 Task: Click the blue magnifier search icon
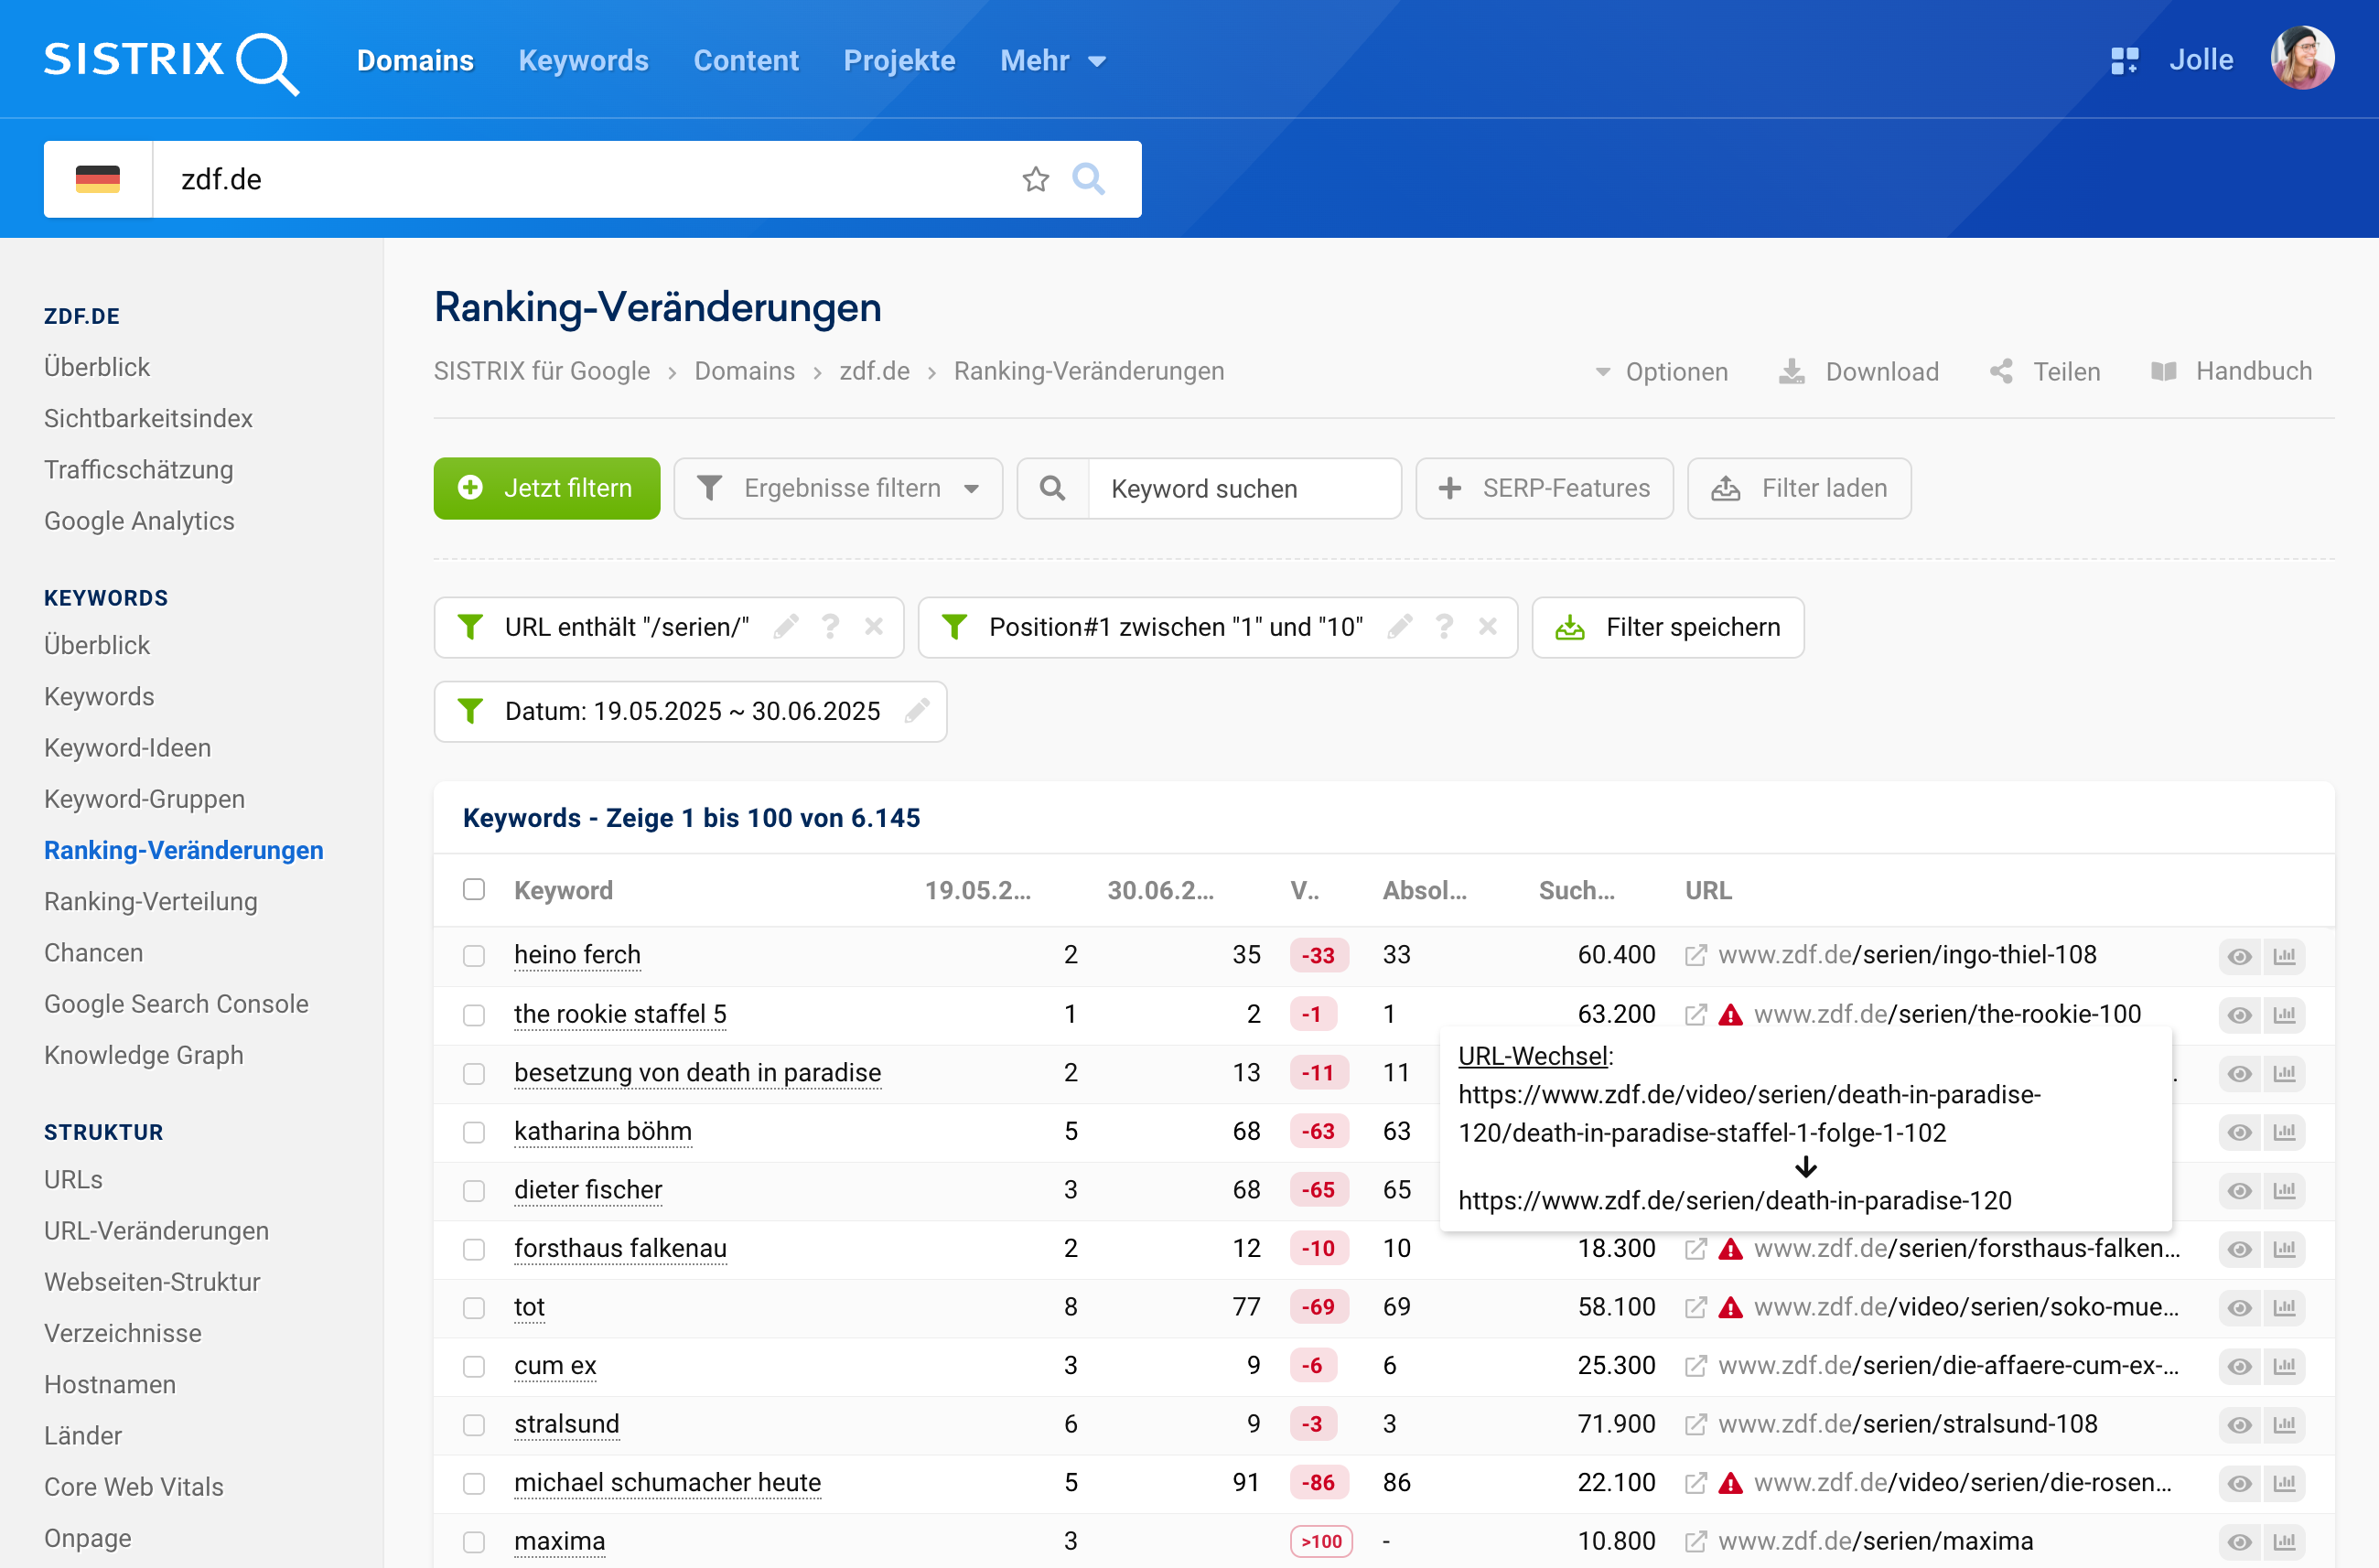point(1088,179)
